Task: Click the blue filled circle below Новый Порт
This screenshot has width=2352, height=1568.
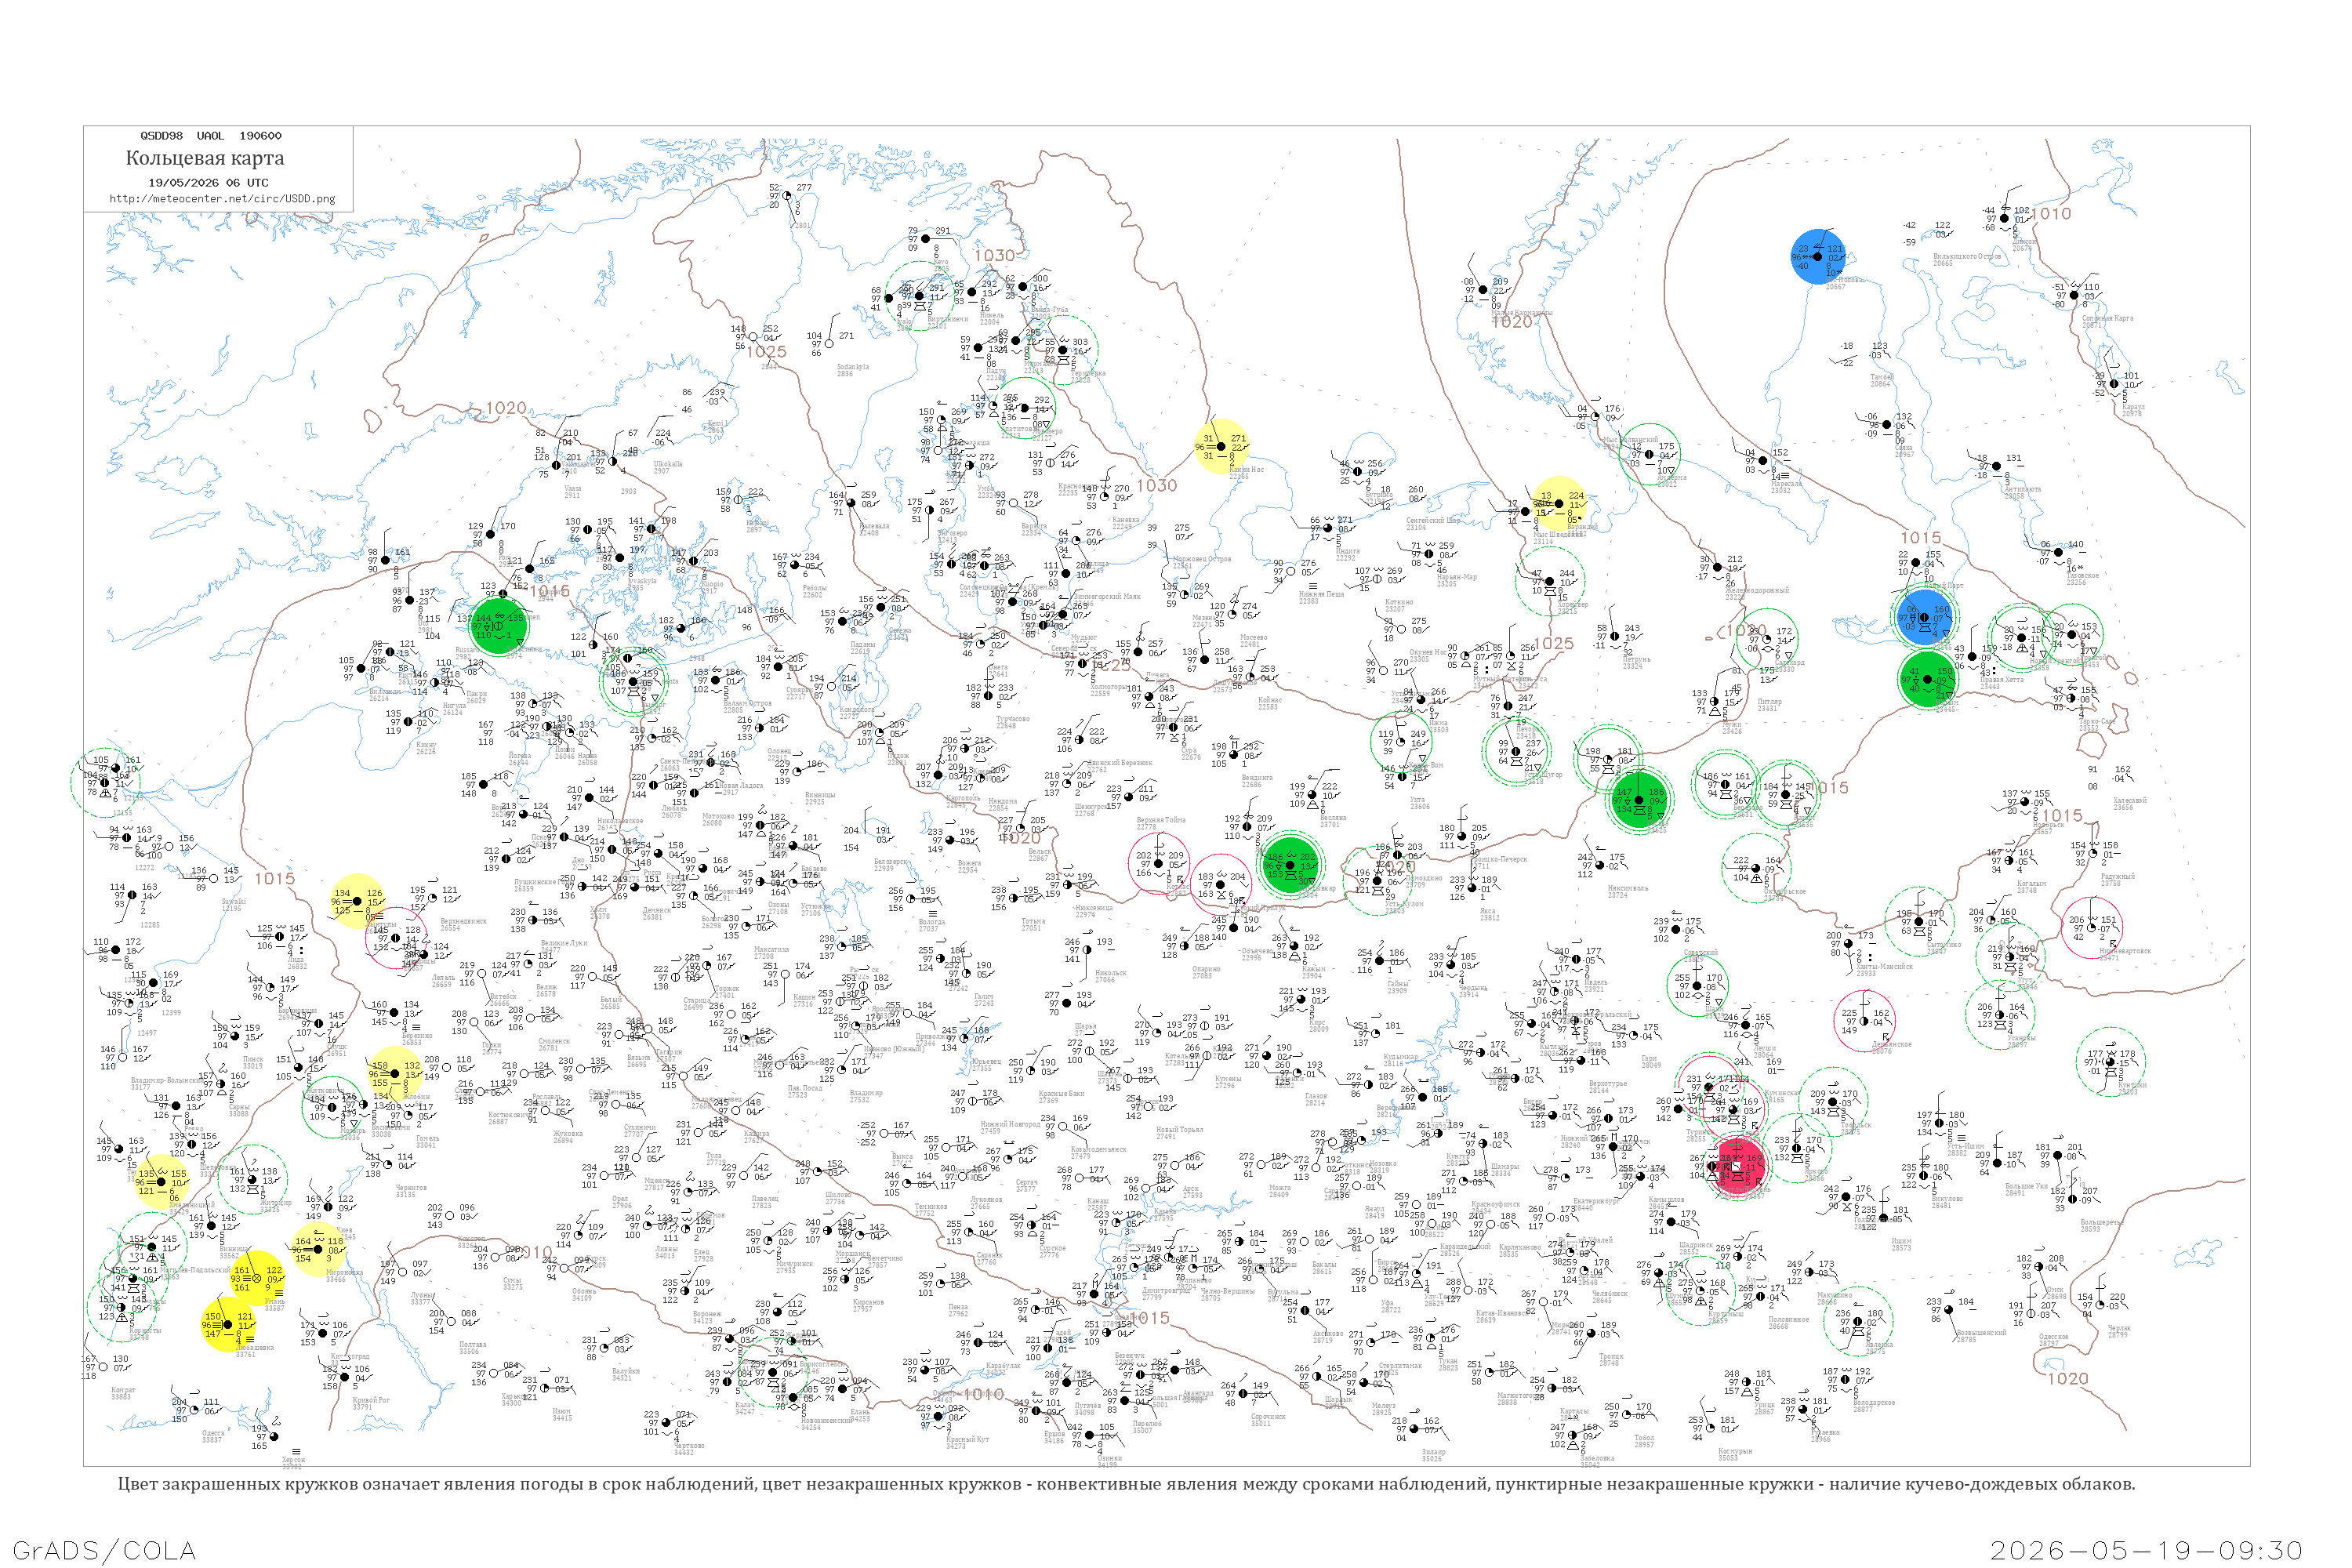Action: (1925, 617)
